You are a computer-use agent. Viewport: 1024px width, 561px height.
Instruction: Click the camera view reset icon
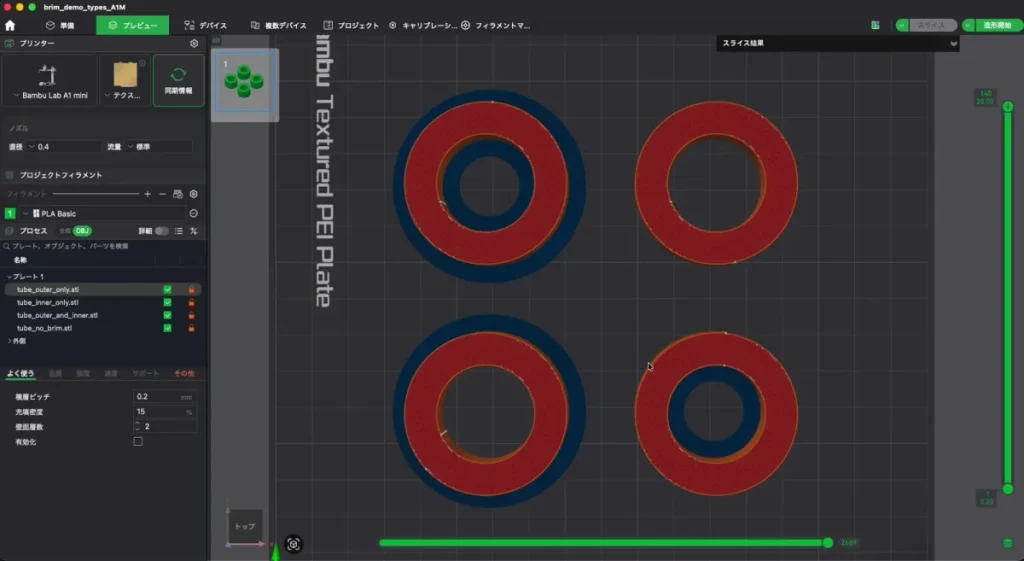coord(293,544)
